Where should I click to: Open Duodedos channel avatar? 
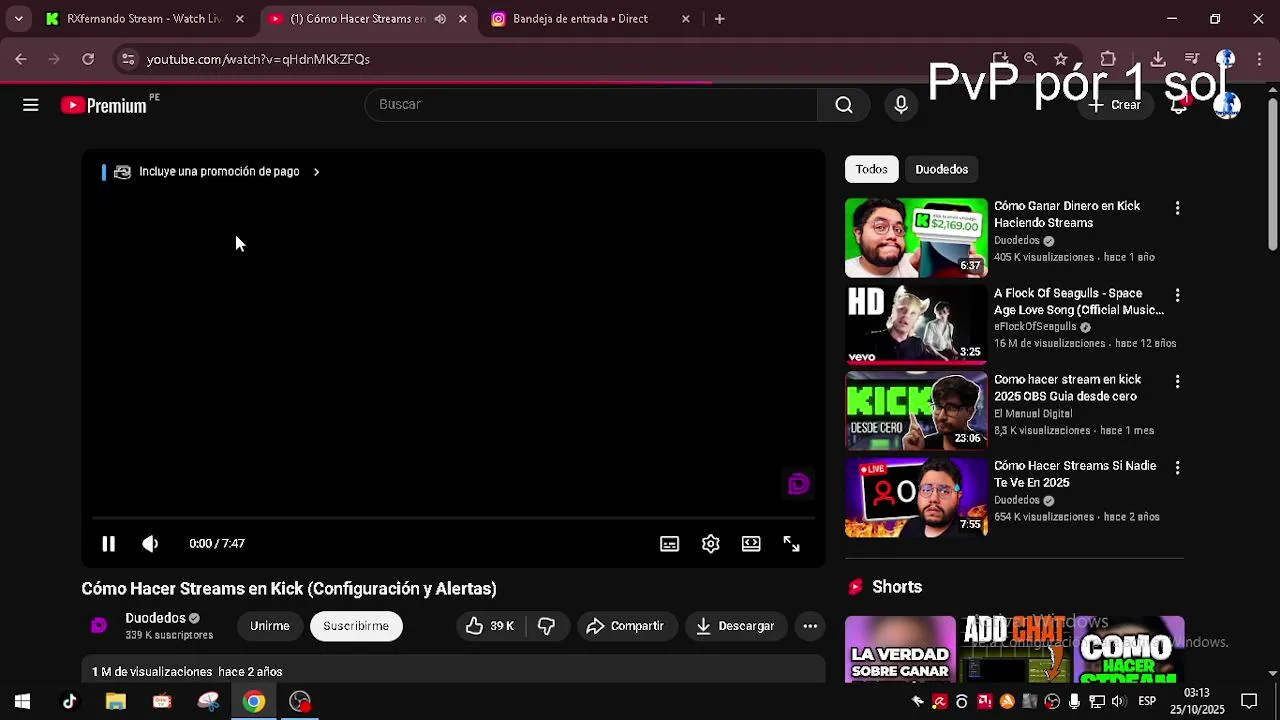click(98, 626)
